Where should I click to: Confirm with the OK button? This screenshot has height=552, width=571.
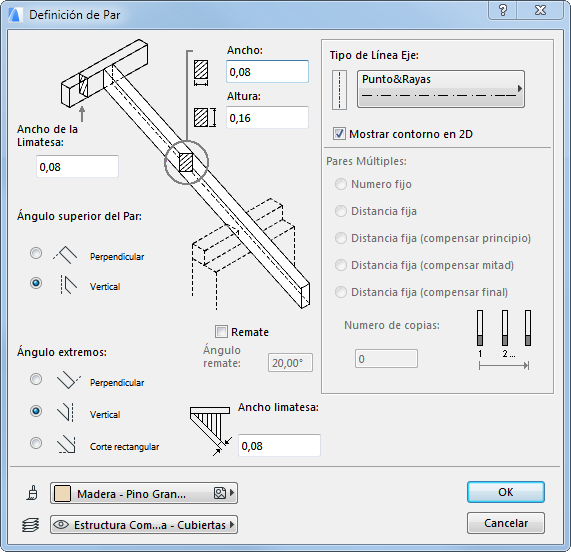[506, 492]
